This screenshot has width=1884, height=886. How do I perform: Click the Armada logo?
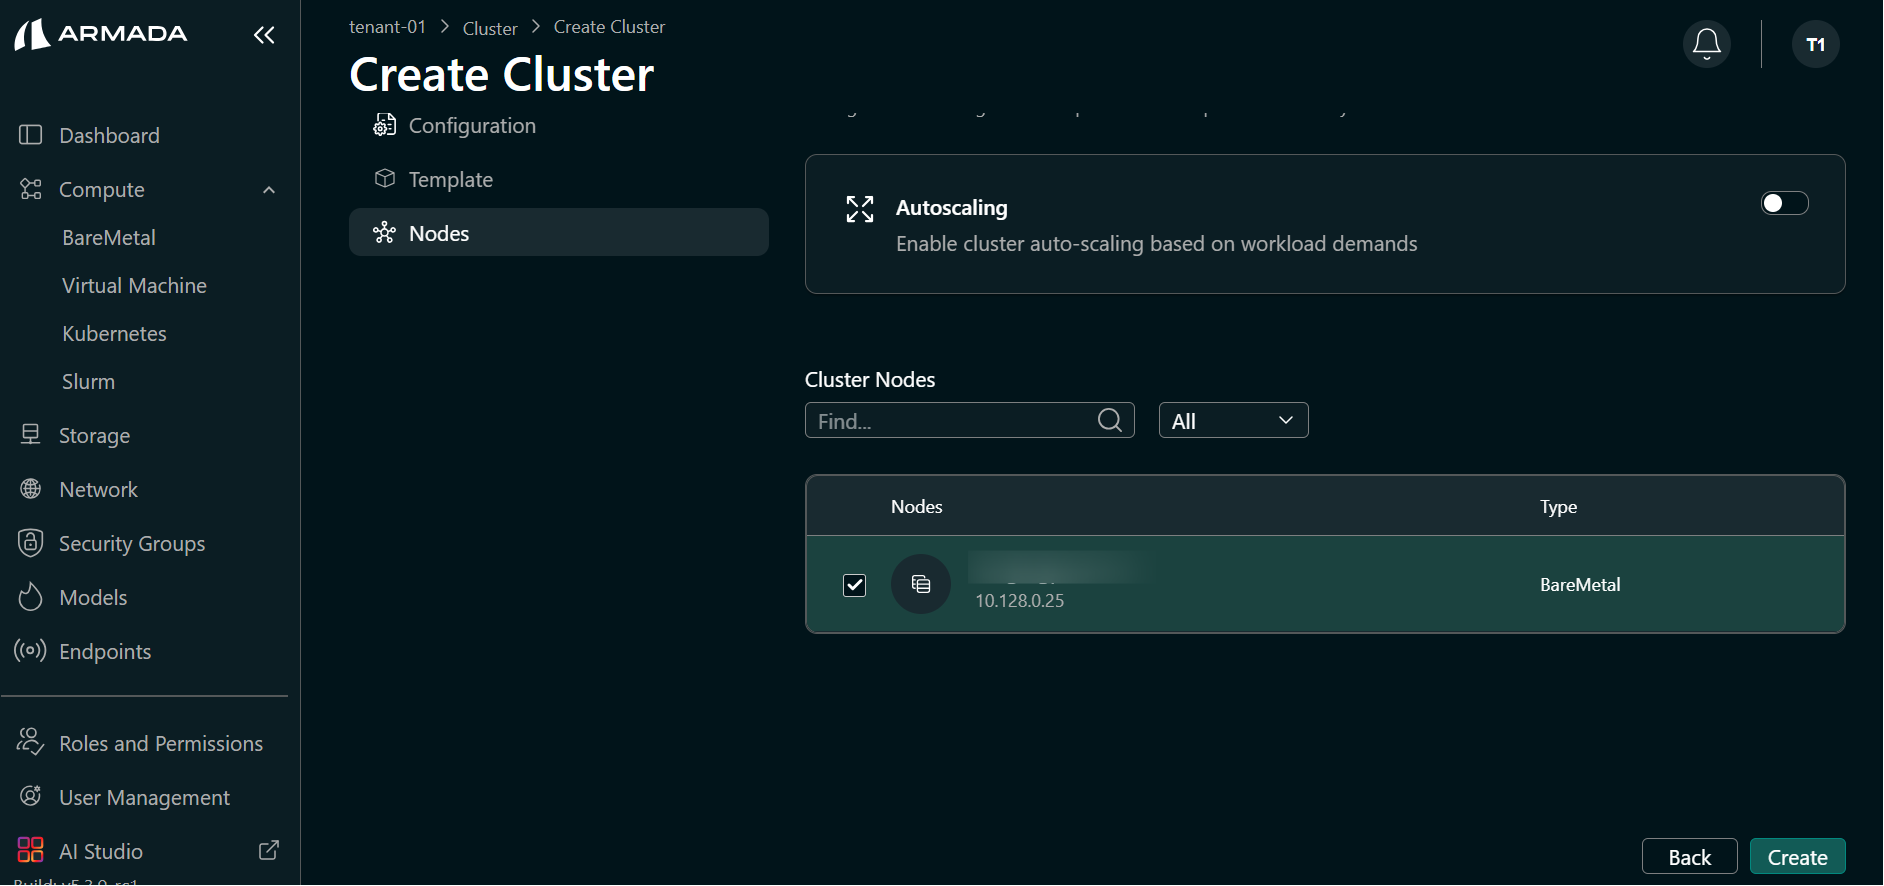(x=100, y=34)
